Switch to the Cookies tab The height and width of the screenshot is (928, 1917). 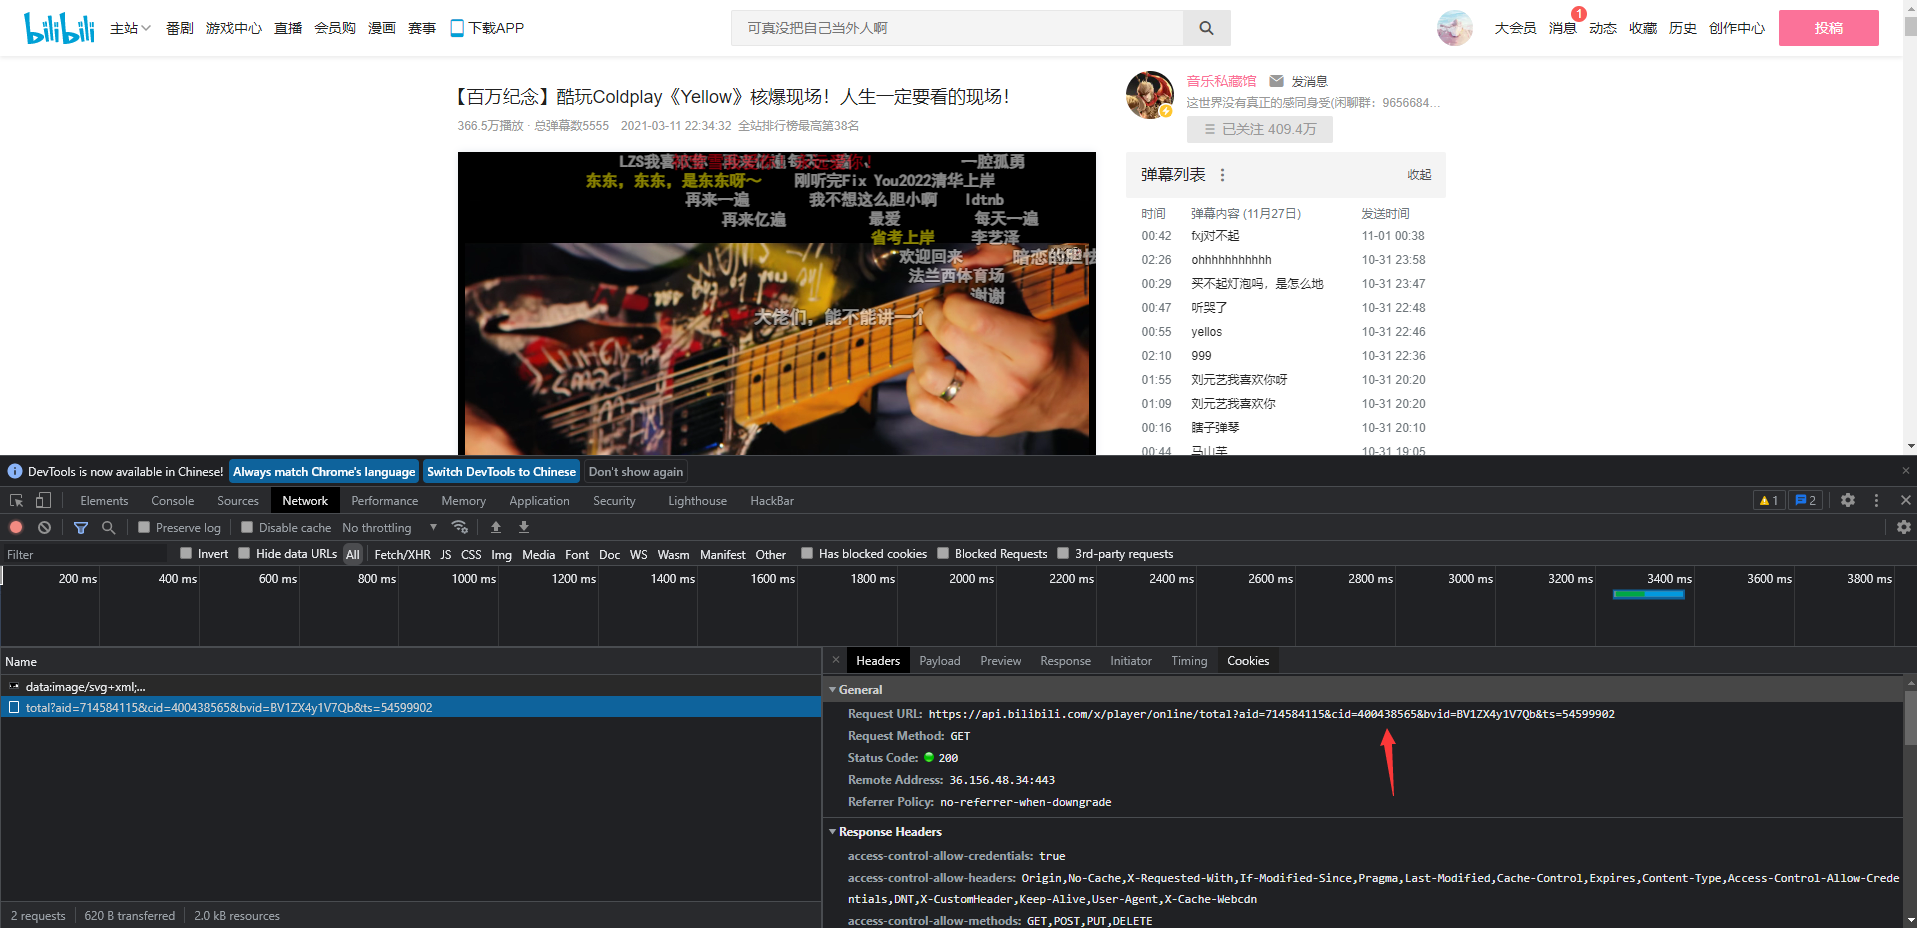[x=1248, y=660]
